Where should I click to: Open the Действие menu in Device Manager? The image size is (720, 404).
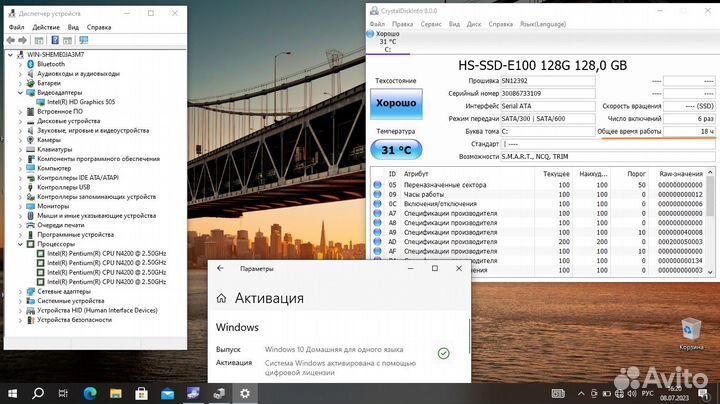point(46,28)
